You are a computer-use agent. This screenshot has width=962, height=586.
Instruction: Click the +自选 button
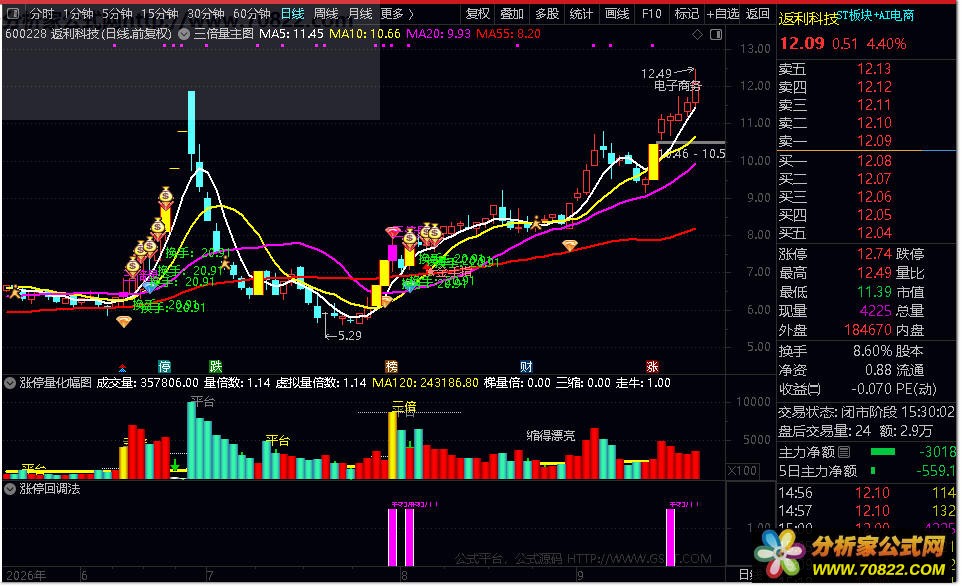click(723, 13)
